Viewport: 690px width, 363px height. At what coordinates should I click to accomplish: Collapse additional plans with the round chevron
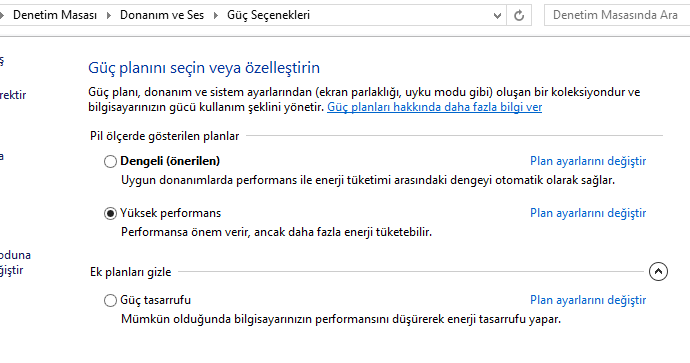[x=658, y=271]
